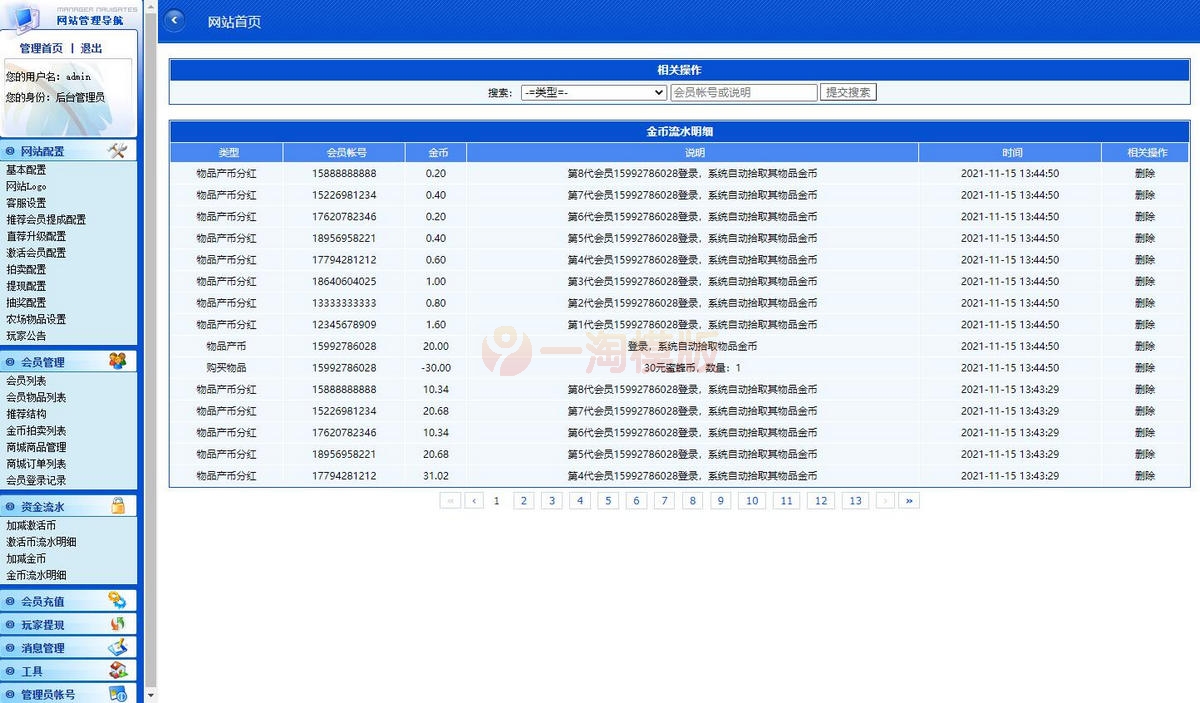Screen dimensions: 1200x703
Task: Collapse the 会员管理 section header
Action: (69, 361)
